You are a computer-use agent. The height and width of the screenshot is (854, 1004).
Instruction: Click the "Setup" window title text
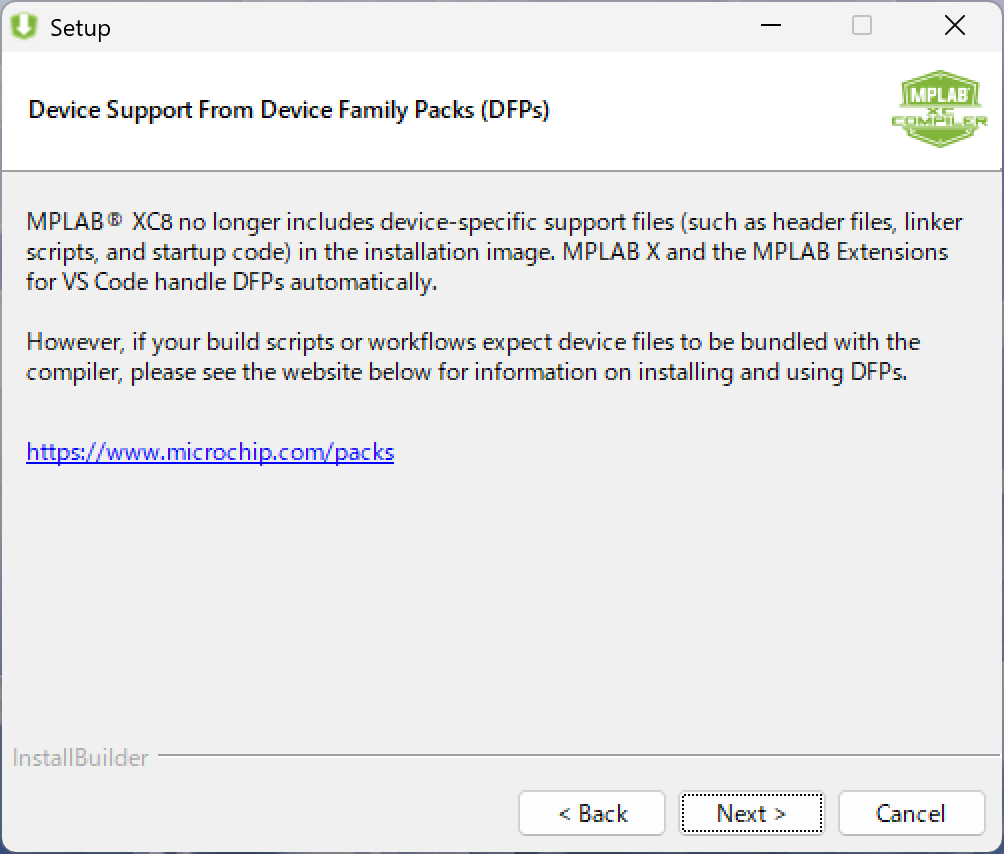pyautogui.click(x=80, y=28)
